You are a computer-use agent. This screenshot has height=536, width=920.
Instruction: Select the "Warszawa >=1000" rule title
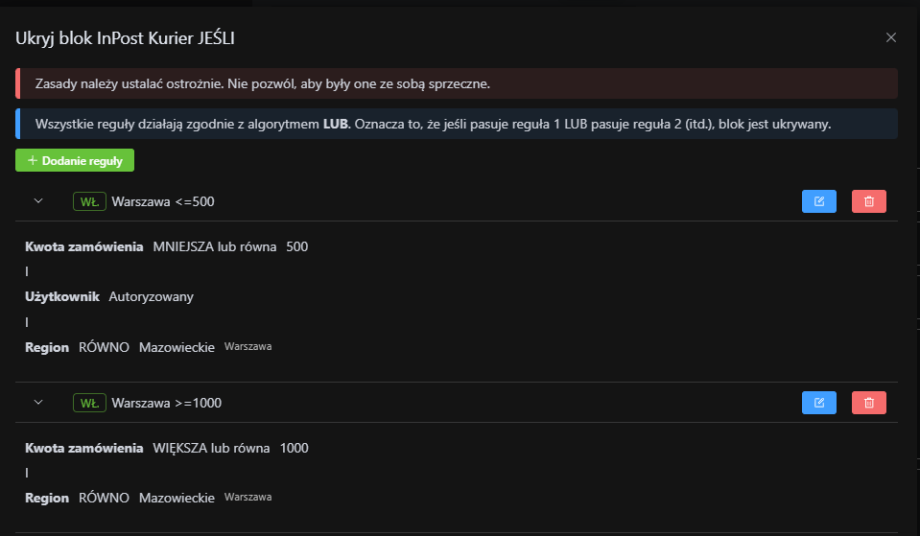click(x=166, y=403)
